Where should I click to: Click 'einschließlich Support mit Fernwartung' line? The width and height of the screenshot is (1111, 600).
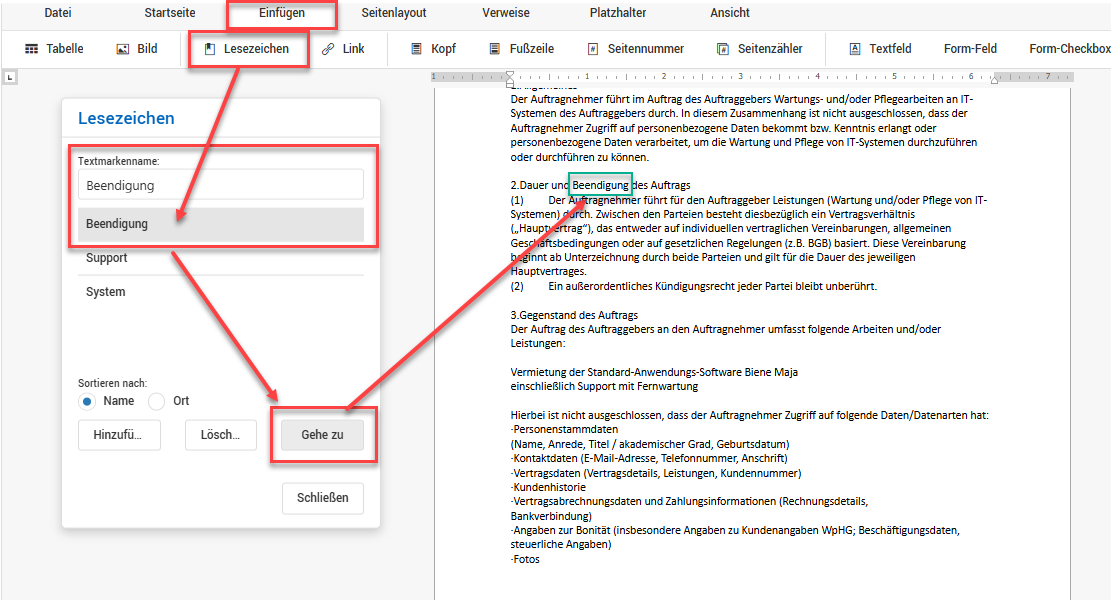click(x=604, y=387)
